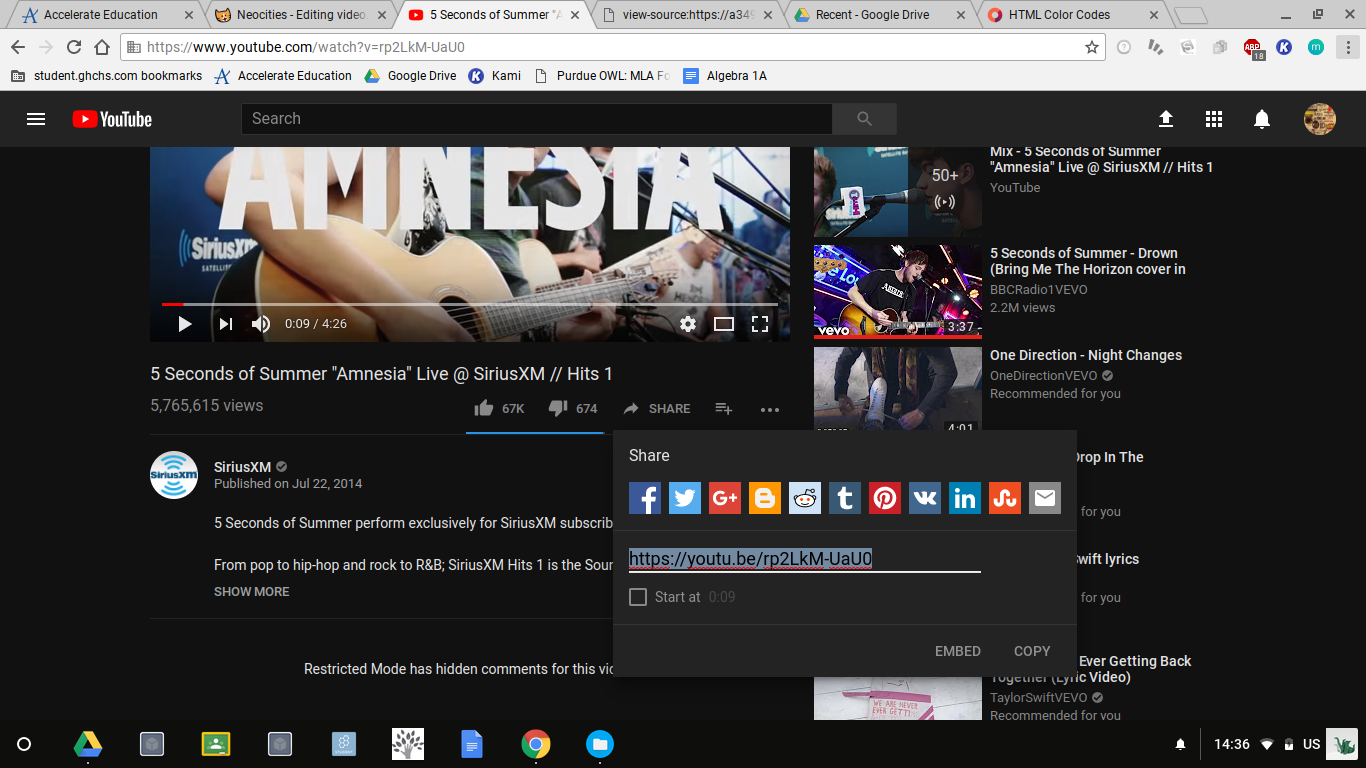Open the Google Drive bookmark

[x=410, y=75]
